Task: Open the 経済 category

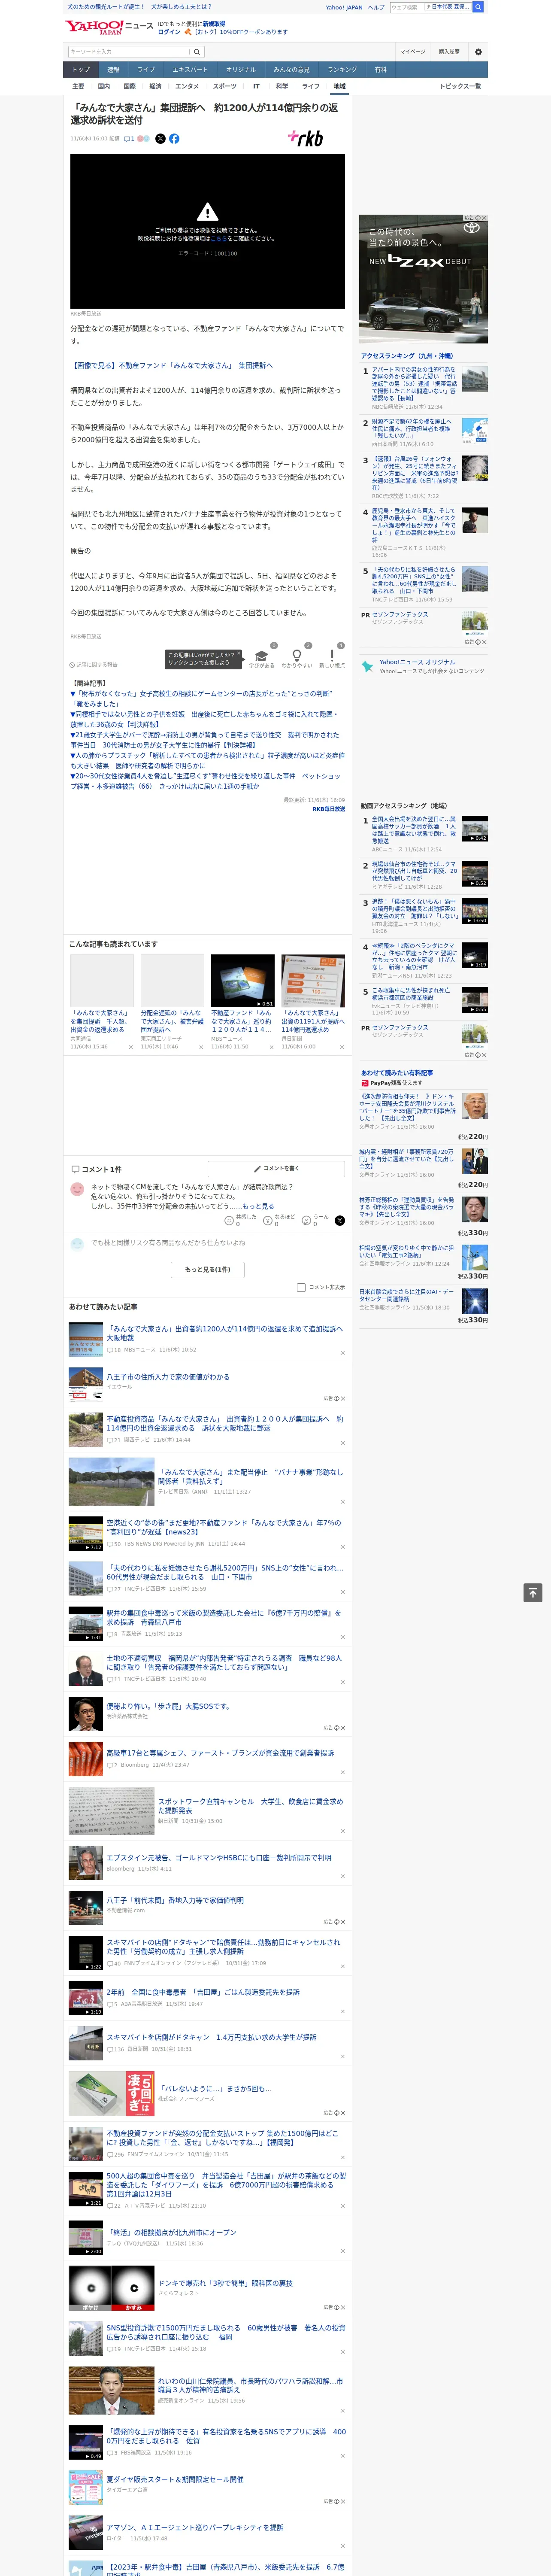Action: [x=155, y=86]
